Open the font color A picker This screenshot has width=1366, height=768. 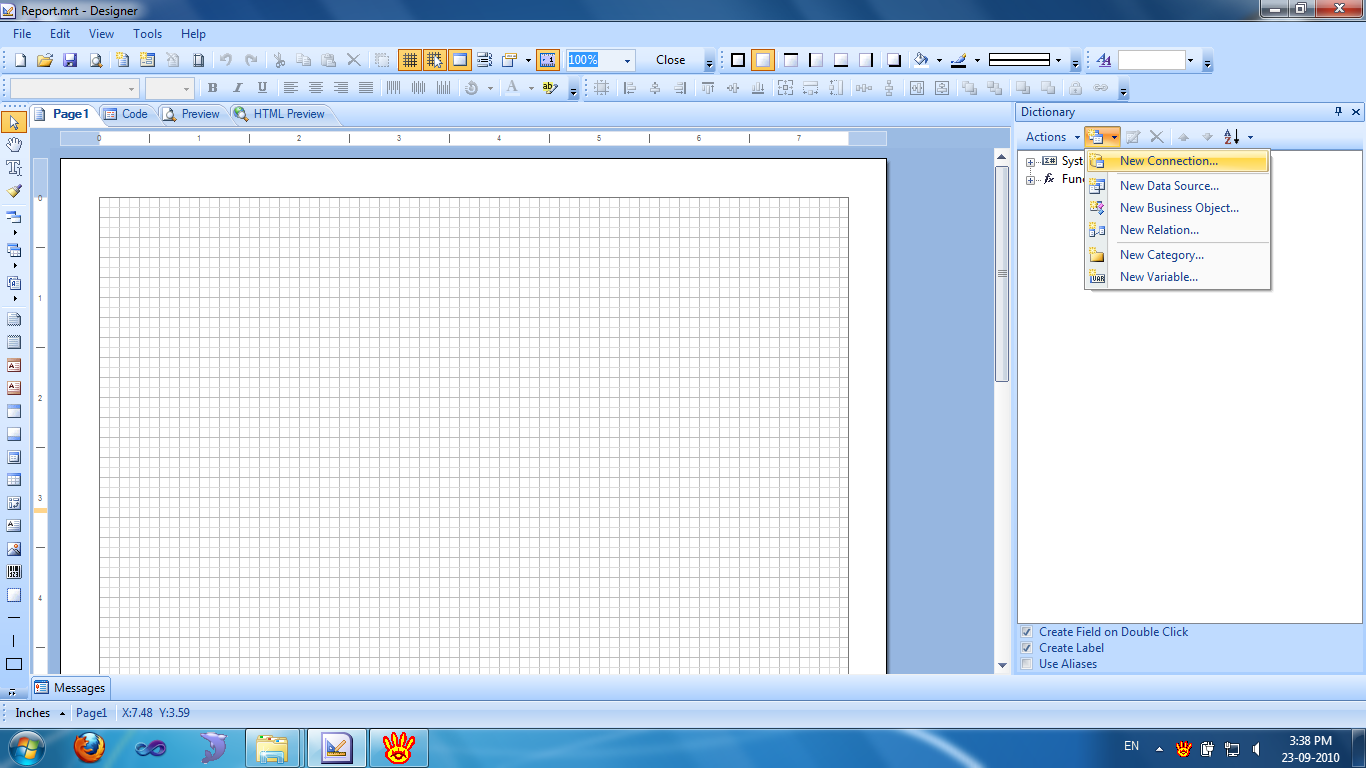pos(511,88)
